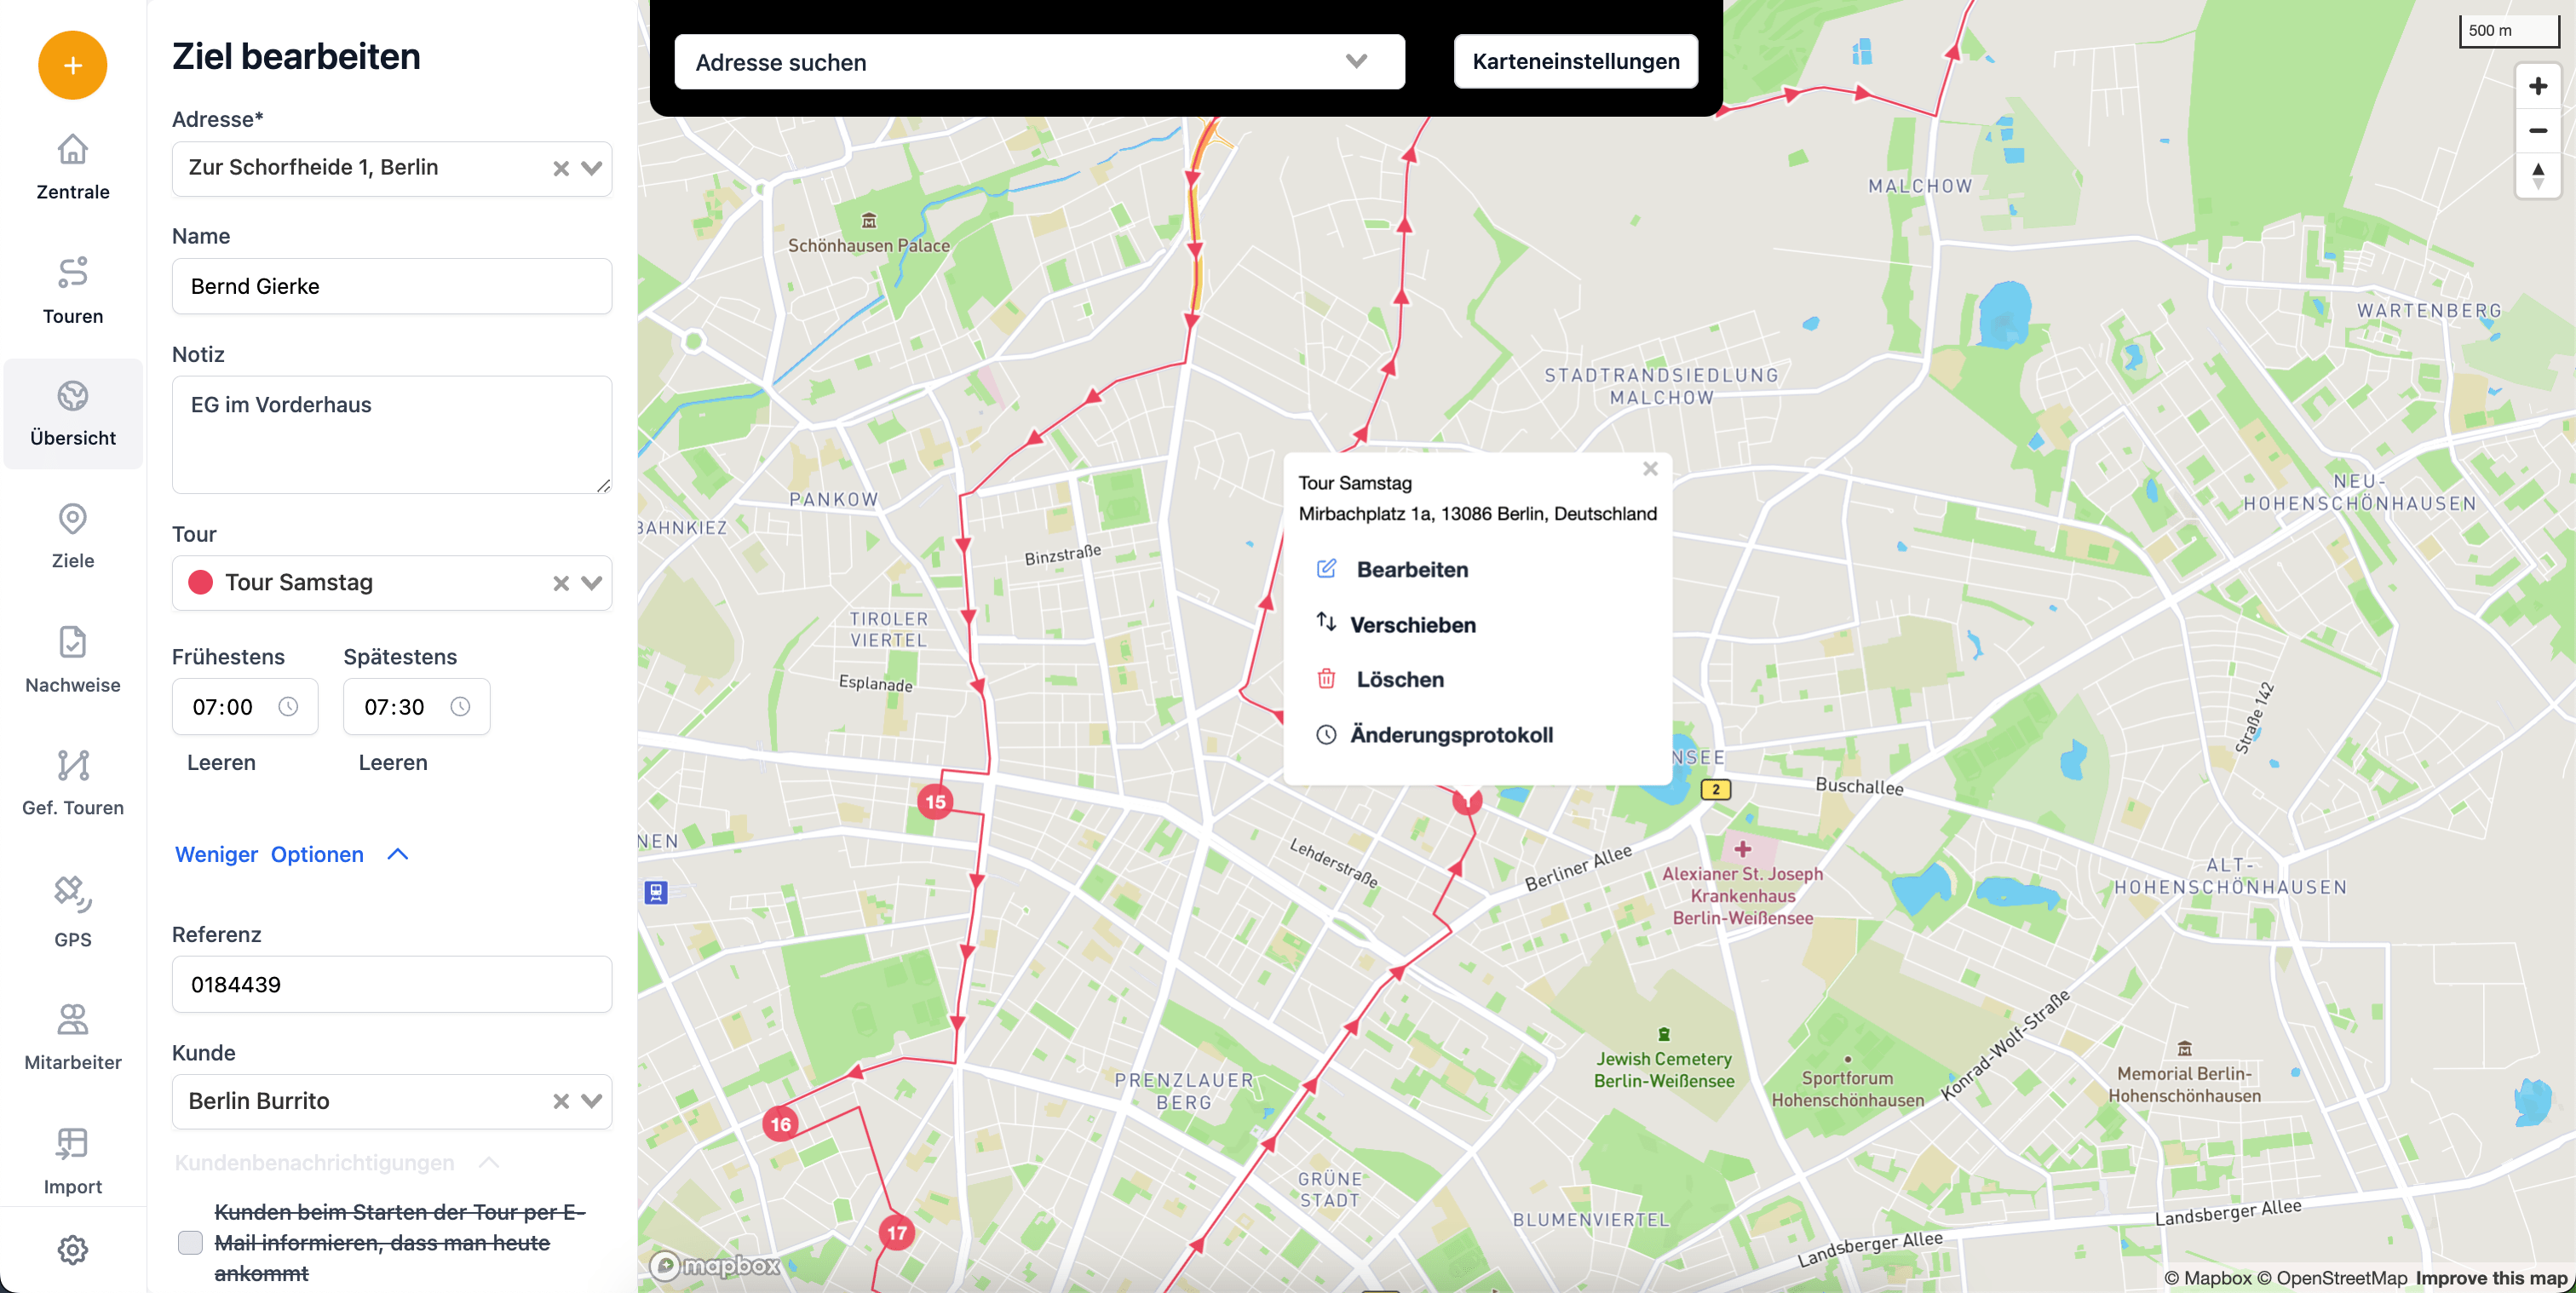This screenshot has width=2576, height=1293.
Task: Open the Mitarbeiter people icon
Action: (72, 1019)
